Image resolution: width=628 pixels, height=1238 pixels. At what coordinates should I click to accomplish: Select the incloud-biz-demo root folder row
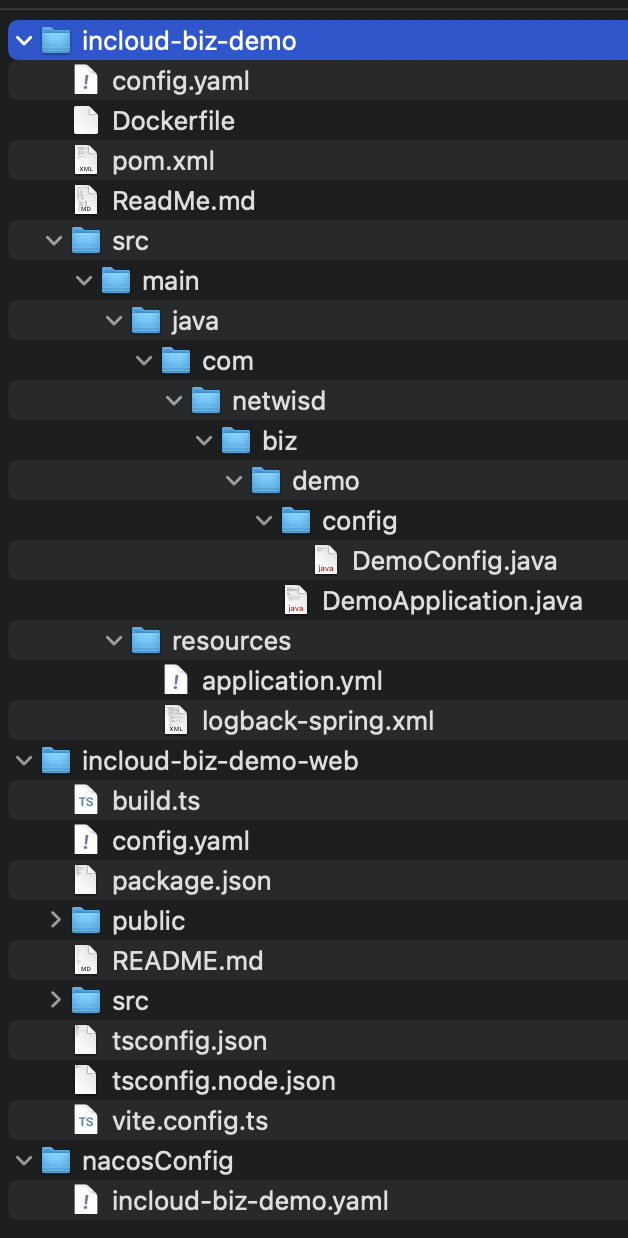pos(188,41)
